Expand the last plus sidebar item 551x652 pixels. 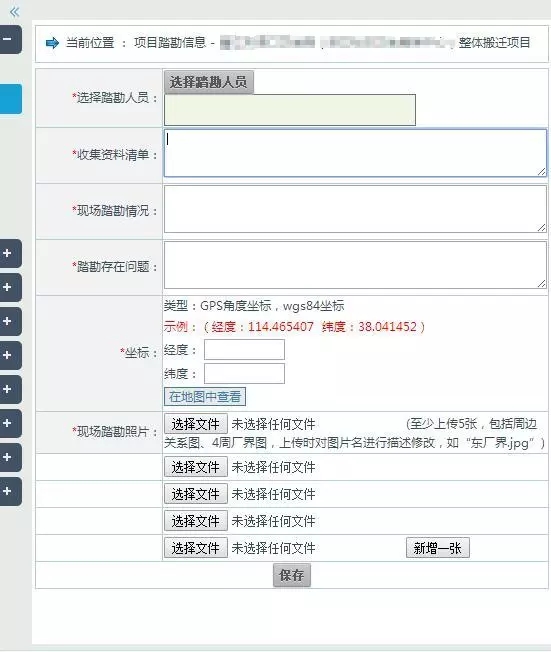point(10,491)
